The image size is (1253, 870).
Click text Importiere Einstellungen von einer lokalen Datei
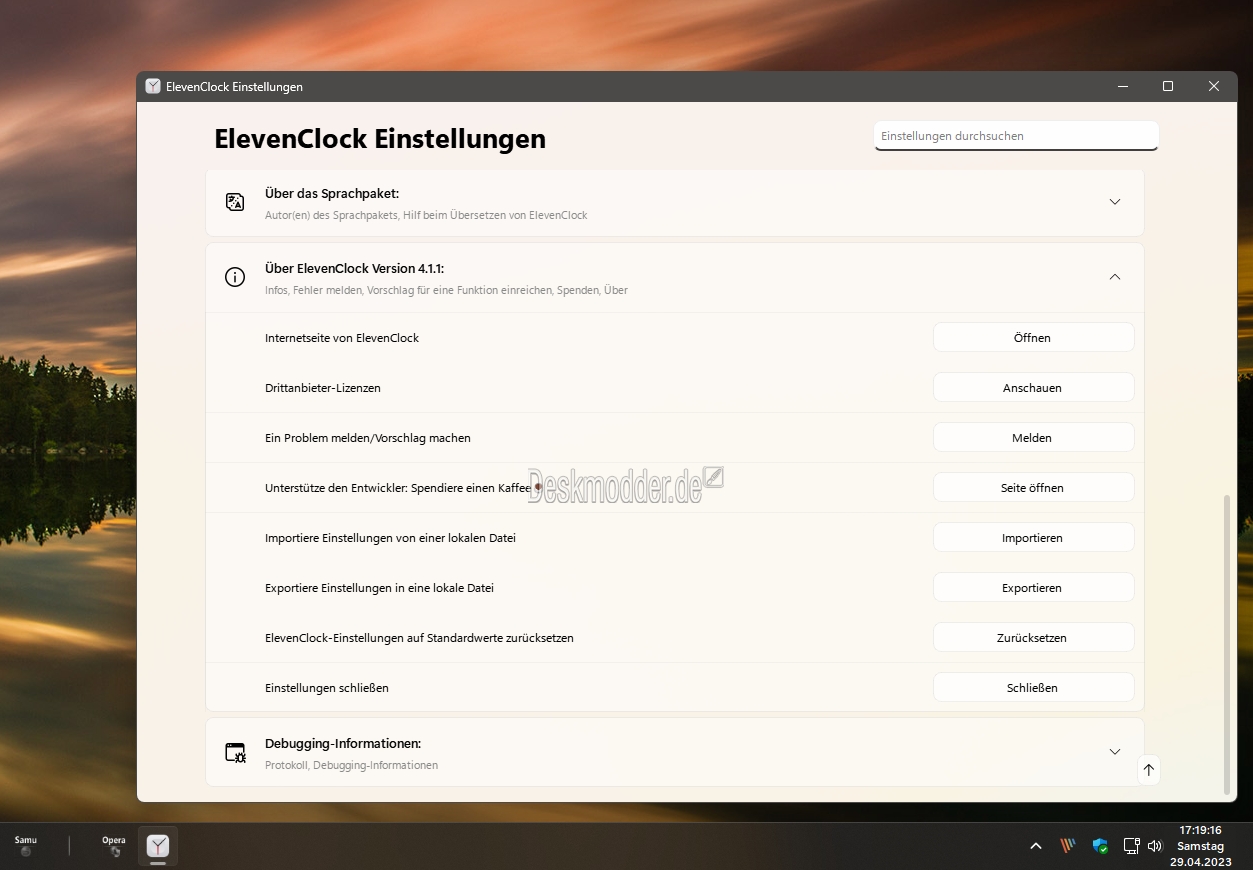pos(390,538)
